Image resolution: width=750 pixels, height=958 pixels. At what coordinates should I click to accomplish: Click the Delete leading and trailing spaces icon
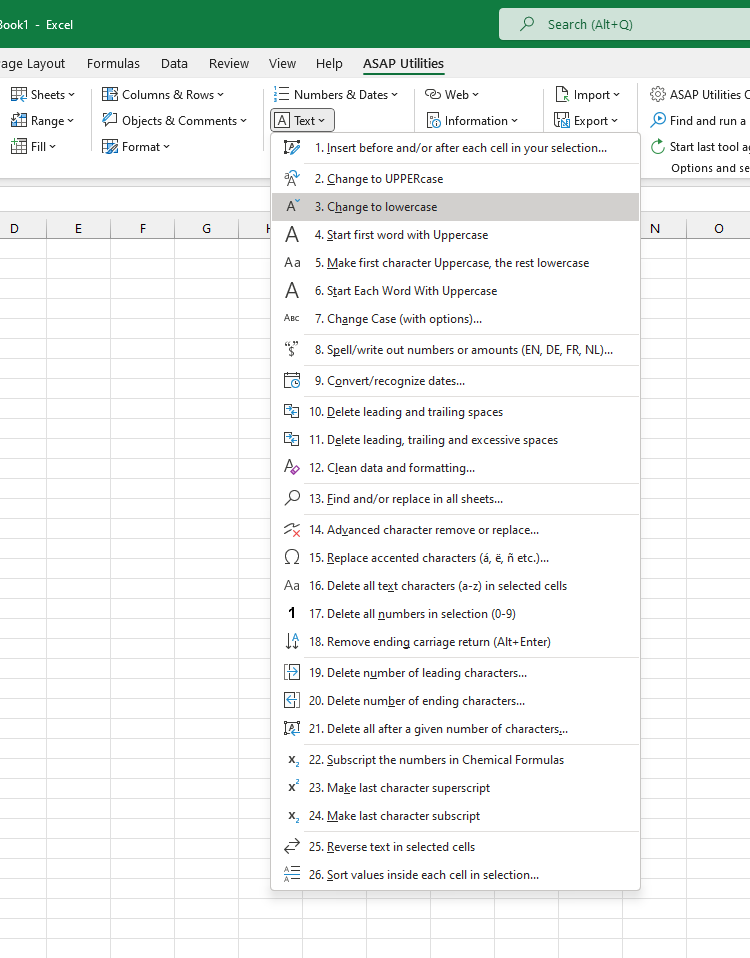292,412
